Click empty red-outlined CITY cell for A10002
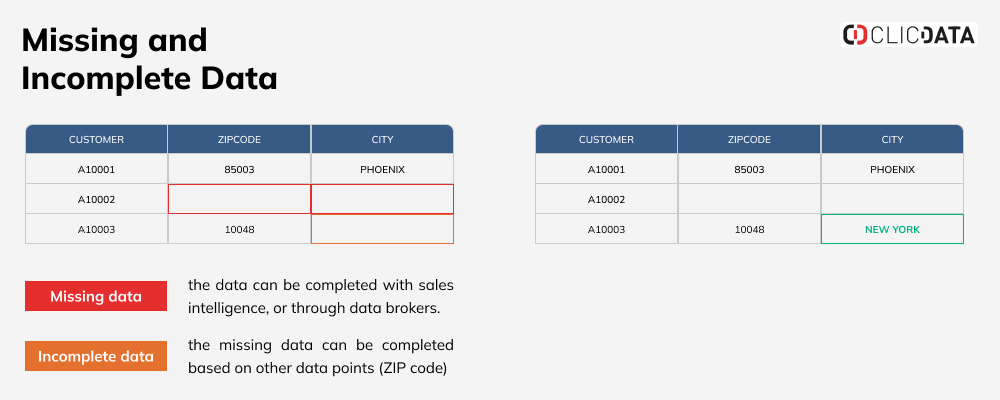The width and height of the screenshot is (1000, 400). coord(382,199)
